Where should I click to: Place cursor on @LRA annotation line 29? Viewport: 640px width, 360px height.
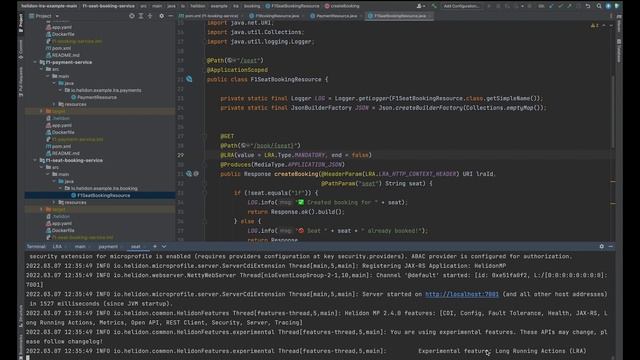[296, 155]
